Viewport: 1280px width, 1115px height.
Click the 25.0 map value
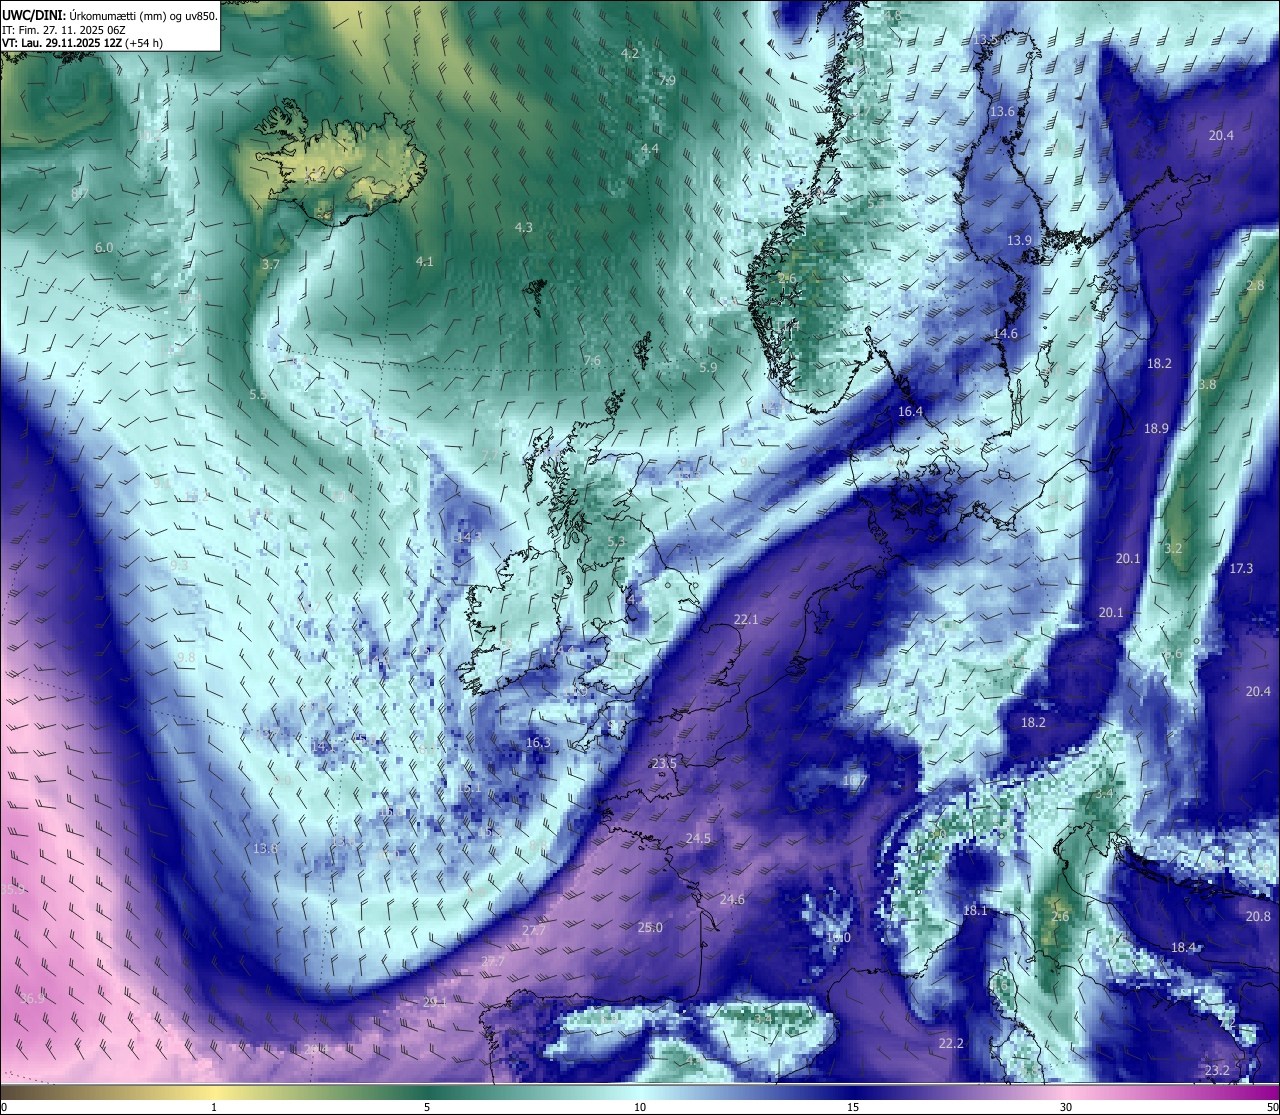[x=650, y=928]
